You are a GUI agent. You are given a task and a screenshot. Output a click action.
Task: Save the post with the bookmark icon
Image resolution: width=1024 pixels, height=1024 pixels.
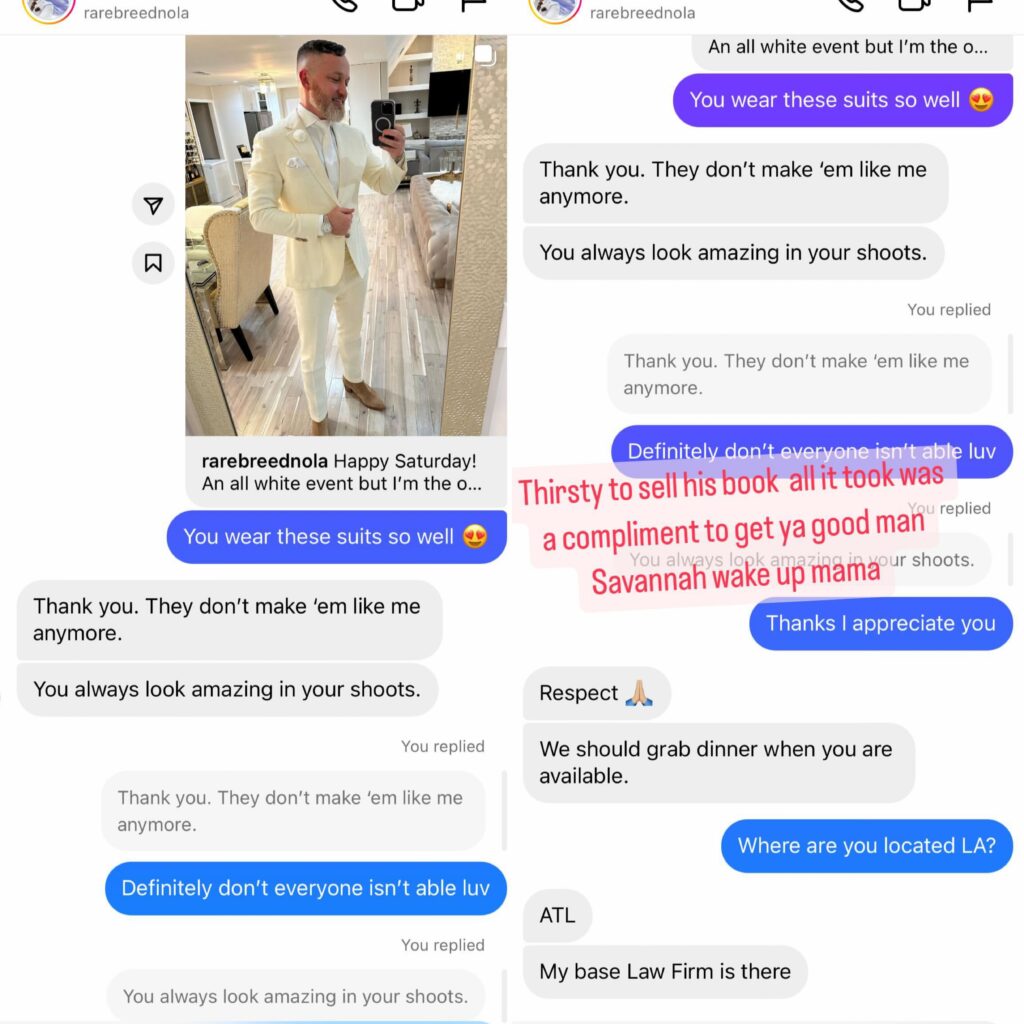click(153, 263)
